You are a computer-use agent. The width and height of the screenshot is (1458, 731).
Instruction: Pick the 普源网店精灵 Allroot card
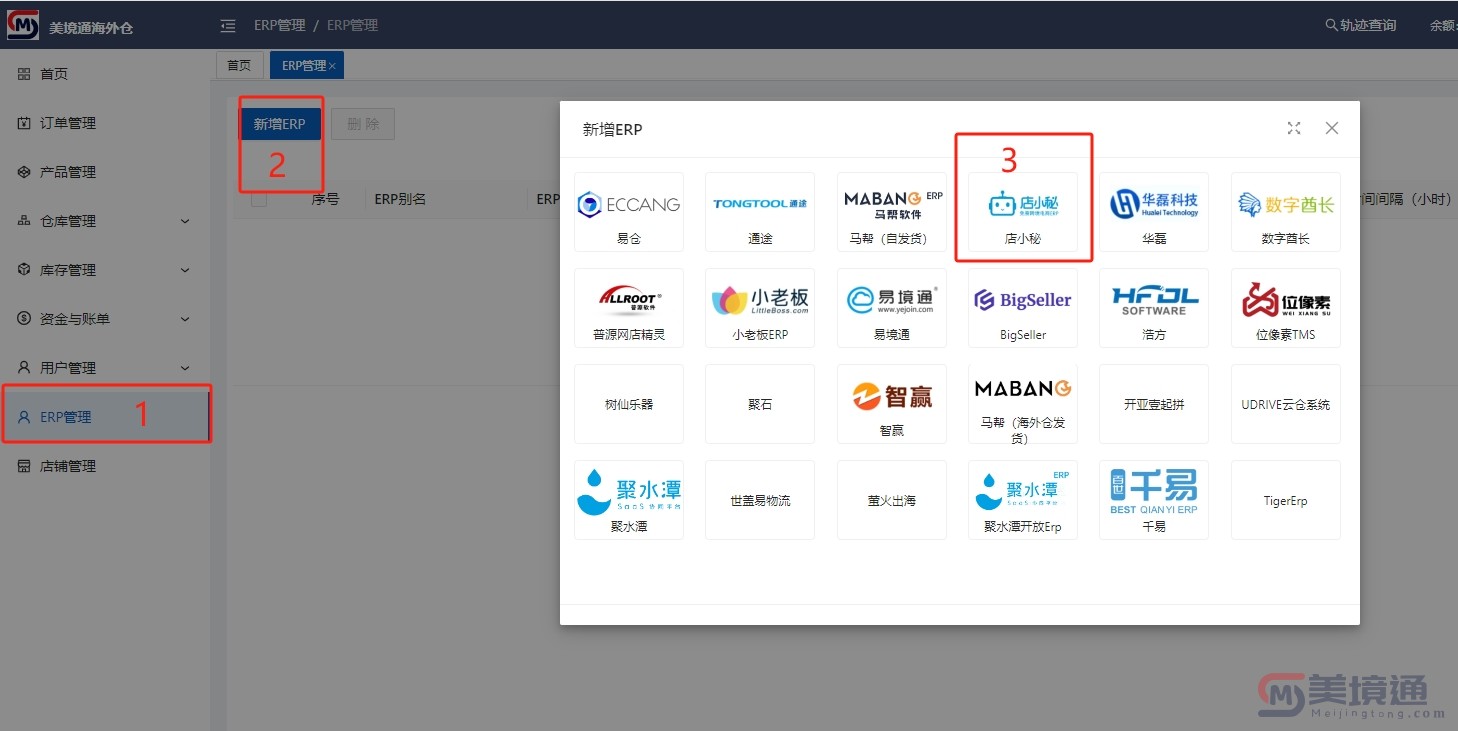[629, 308]
